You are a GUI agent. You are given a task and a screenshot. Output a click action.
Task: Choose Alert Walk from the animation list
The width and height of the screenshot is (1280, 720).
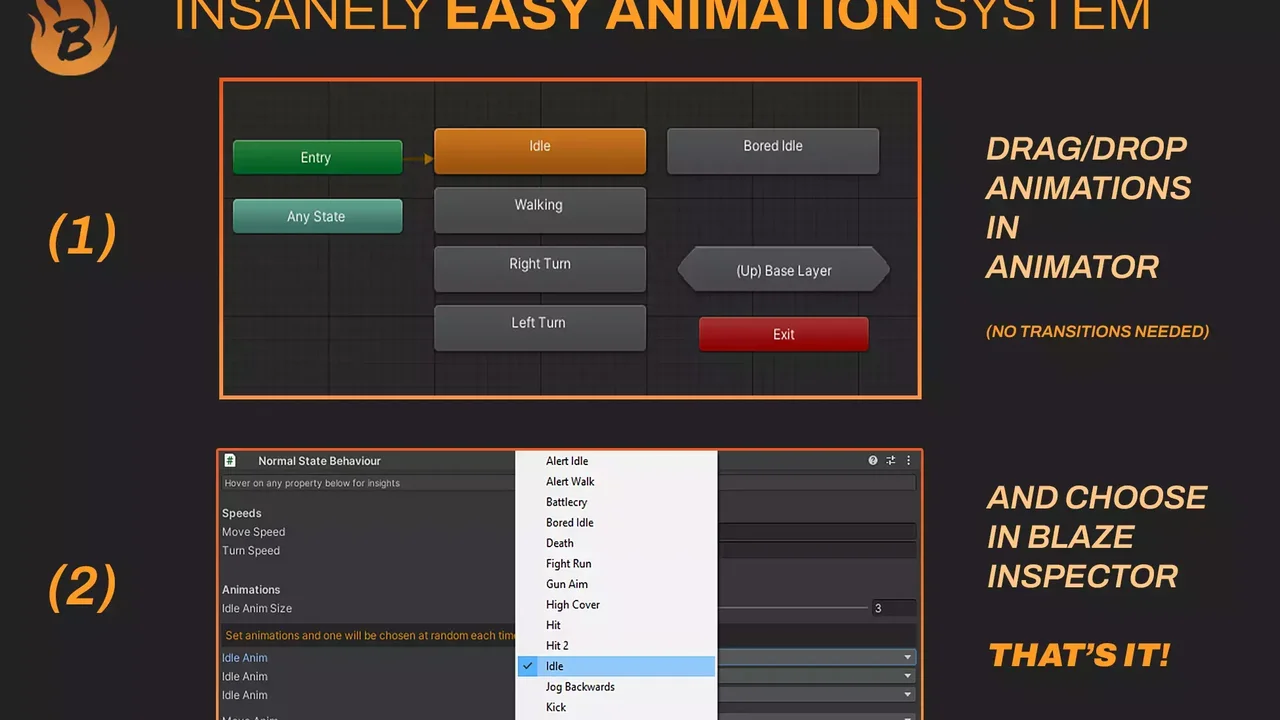(616, 481)
